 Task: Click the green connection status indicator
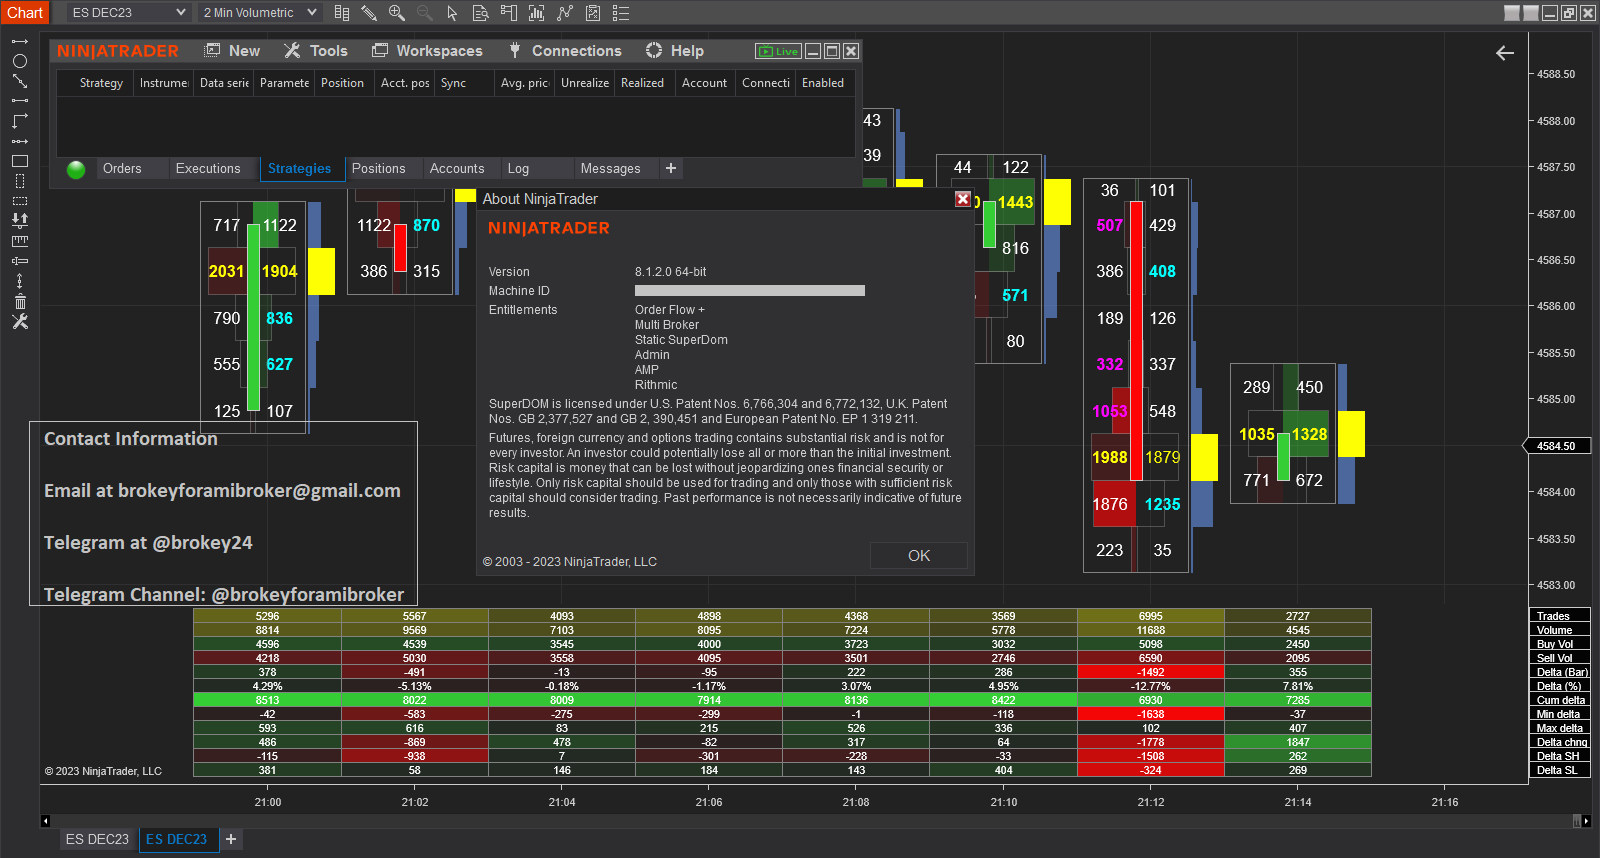pos(76,170)
